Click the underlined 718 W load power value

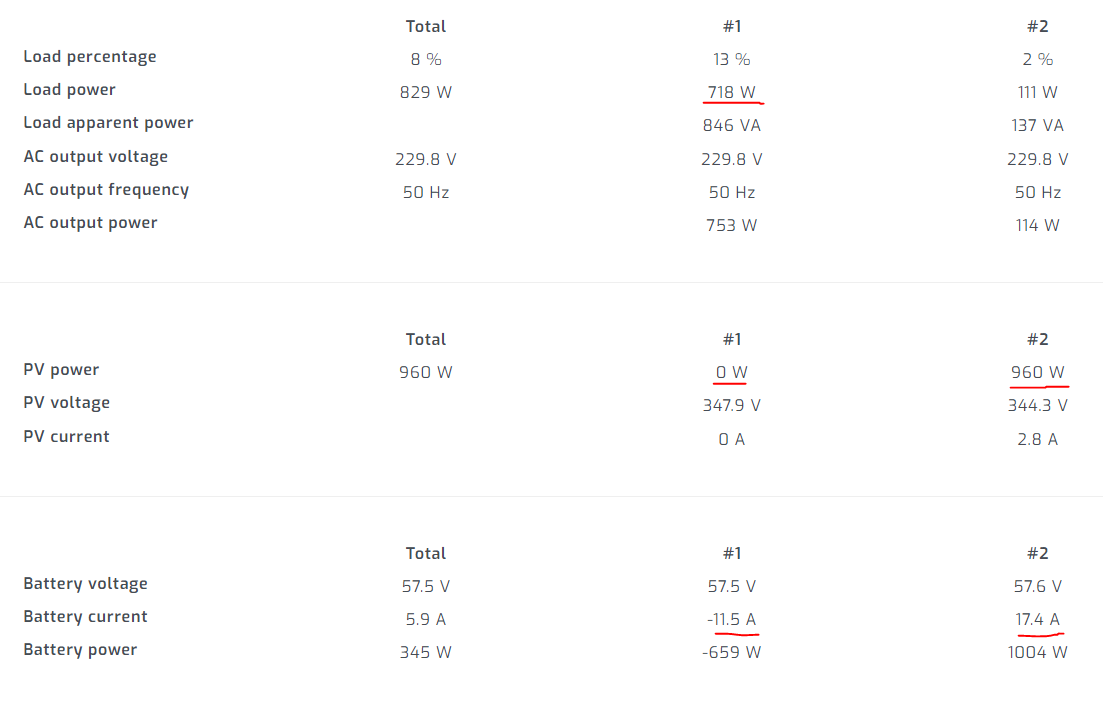click(x=732, y=92)
